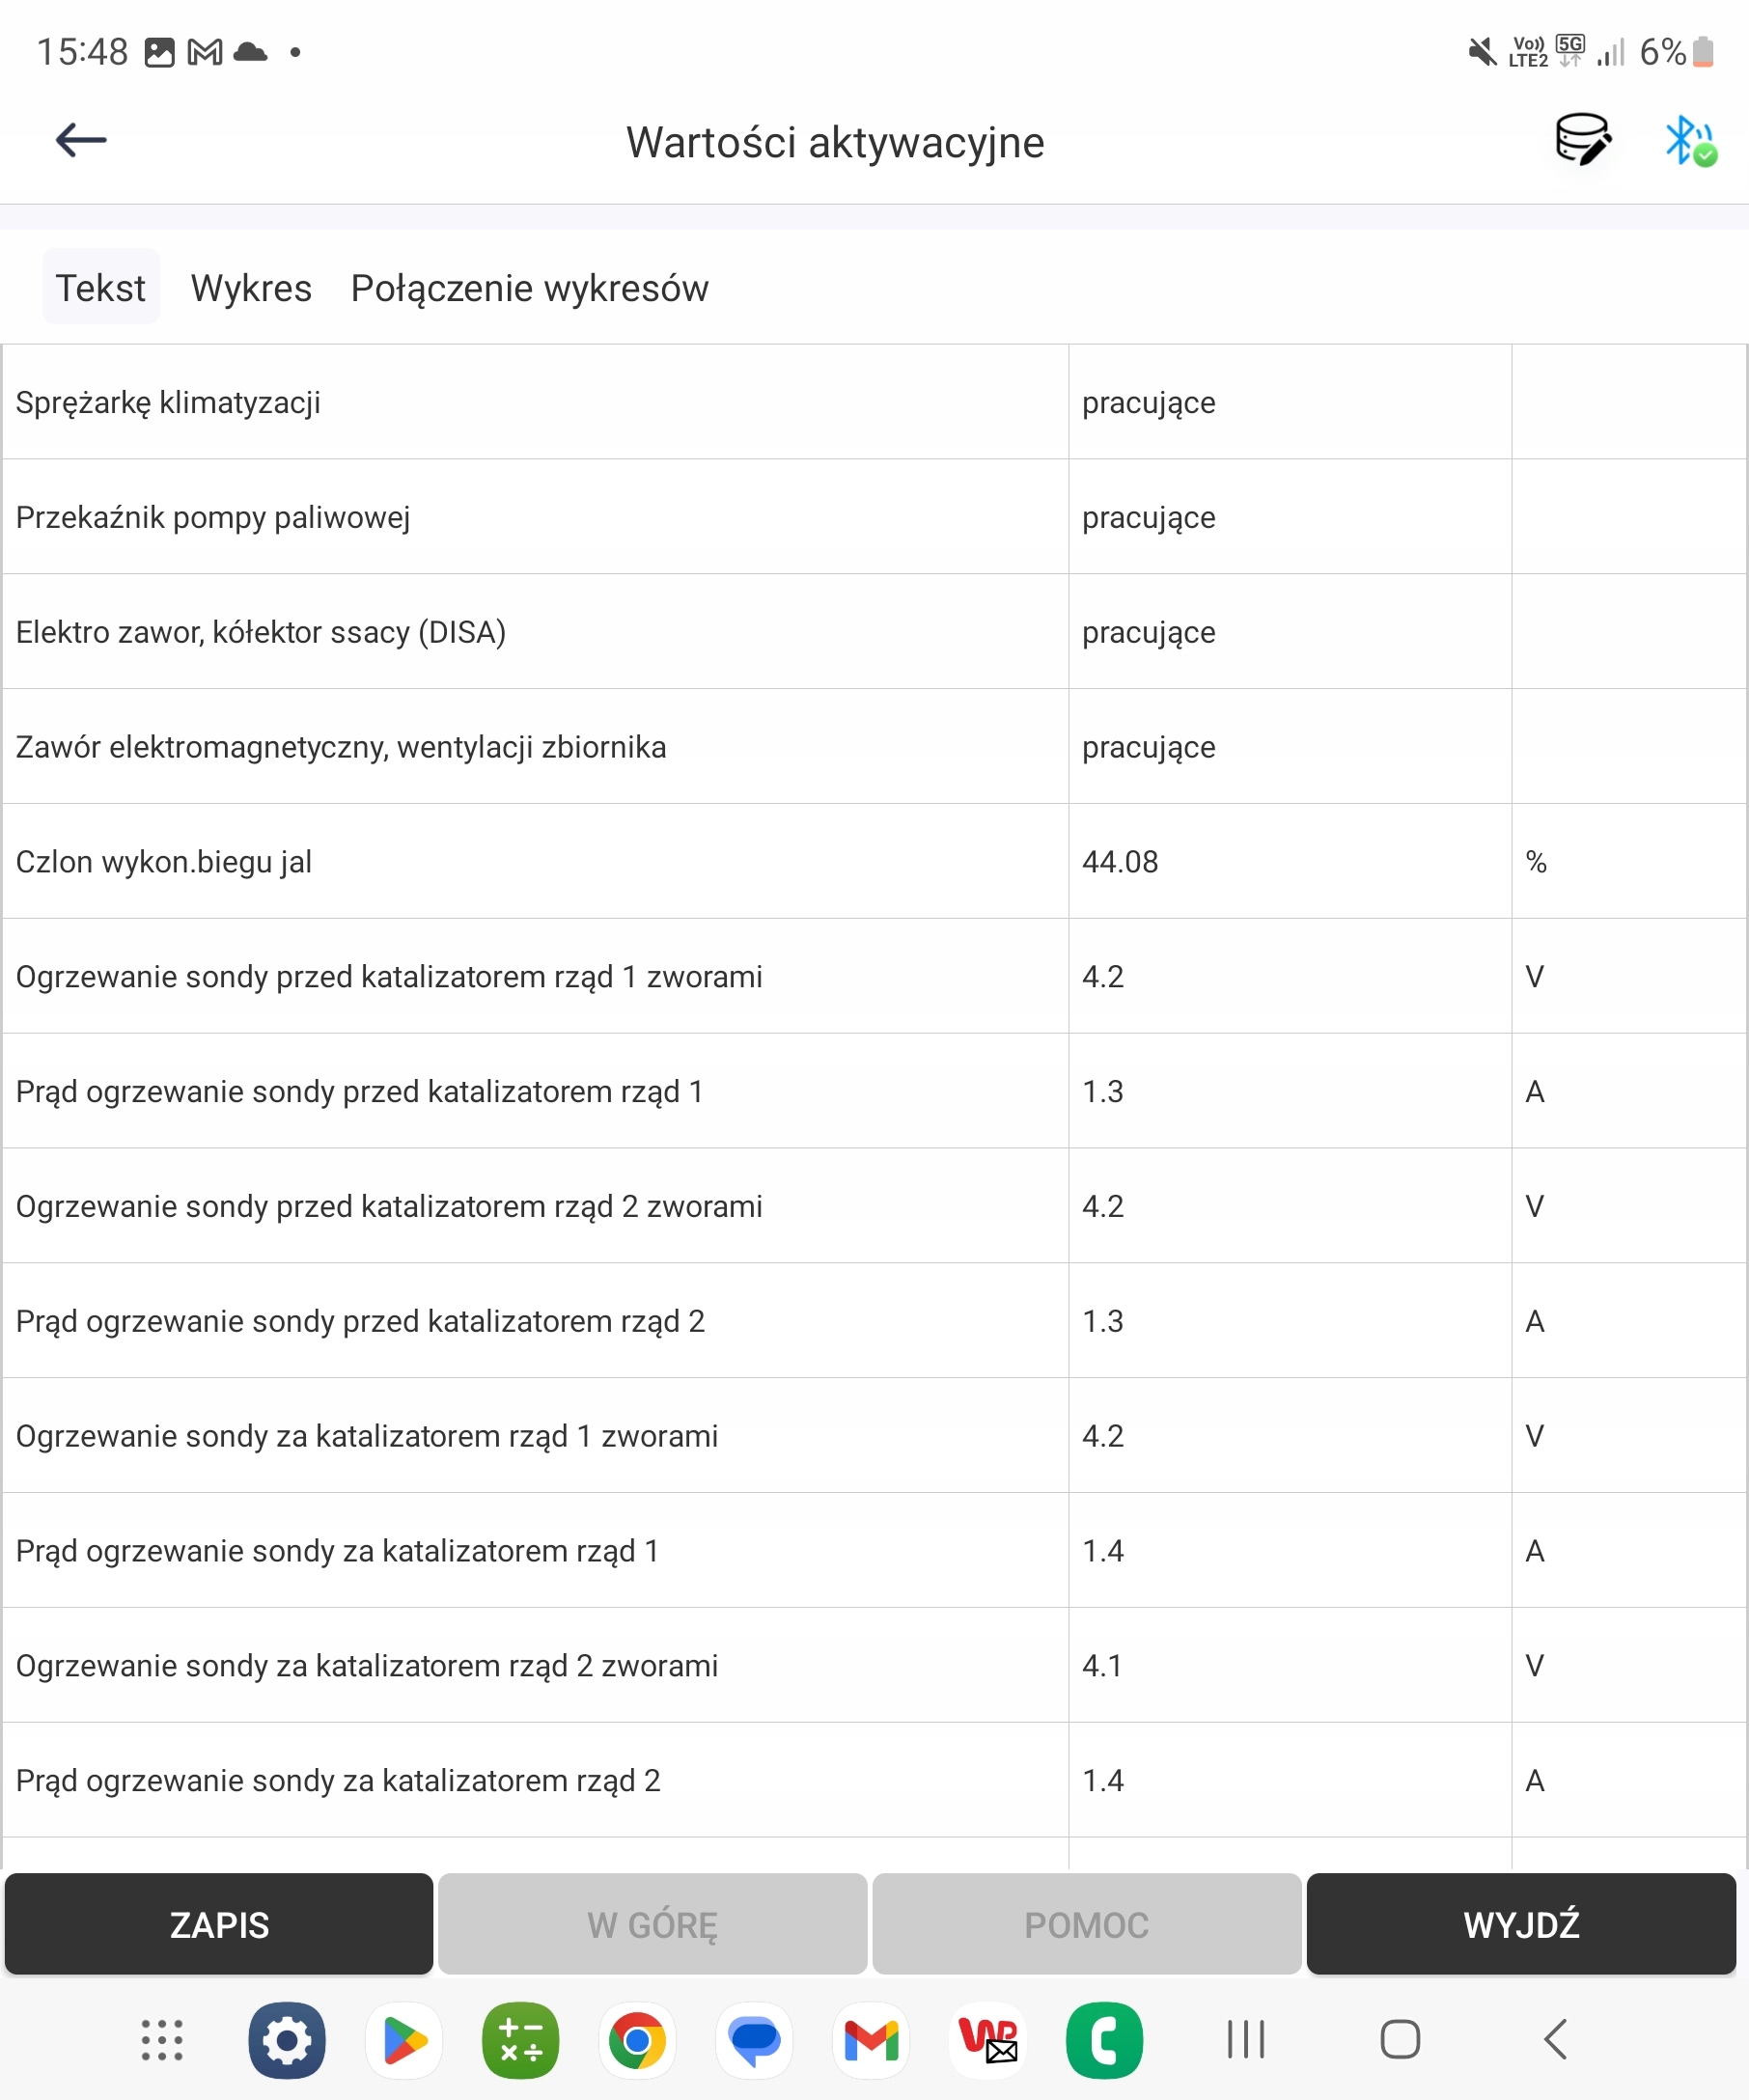The image size is (1749, 2100).
Task: Tap the W GÓRĘ button
Action: [652, 1924]
